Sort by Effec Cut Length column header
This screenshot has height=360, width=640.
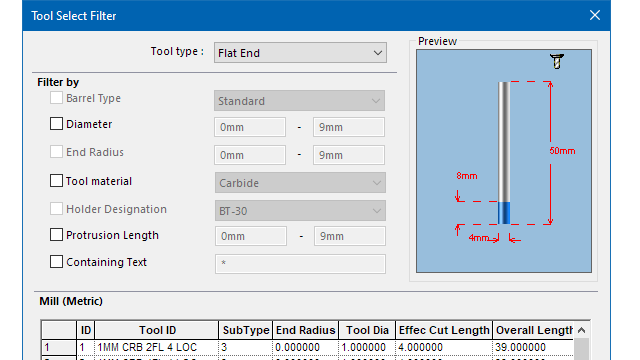coord(444,330)
